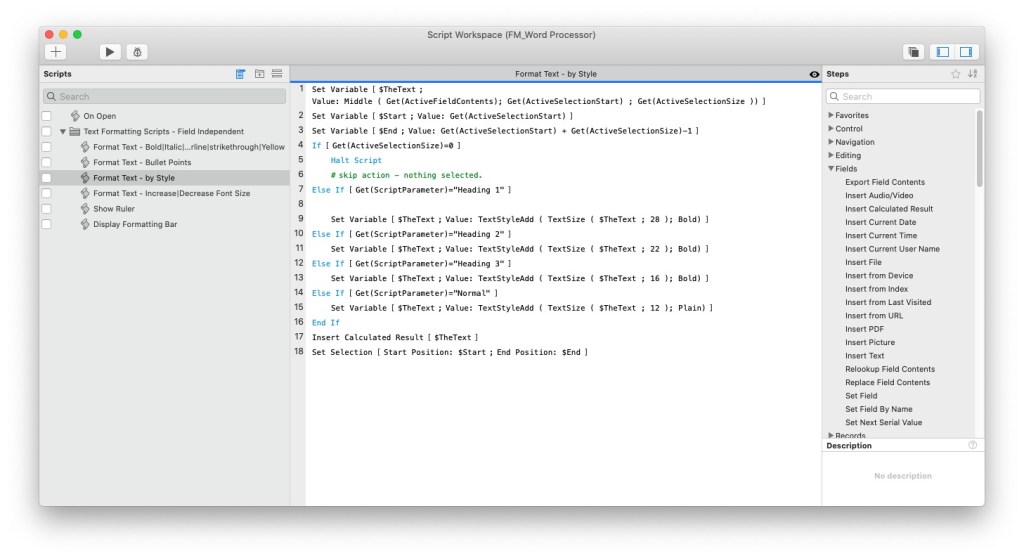Open the Script Debugger bug icon
The image size is (1024, 558).
click(137, 51)
